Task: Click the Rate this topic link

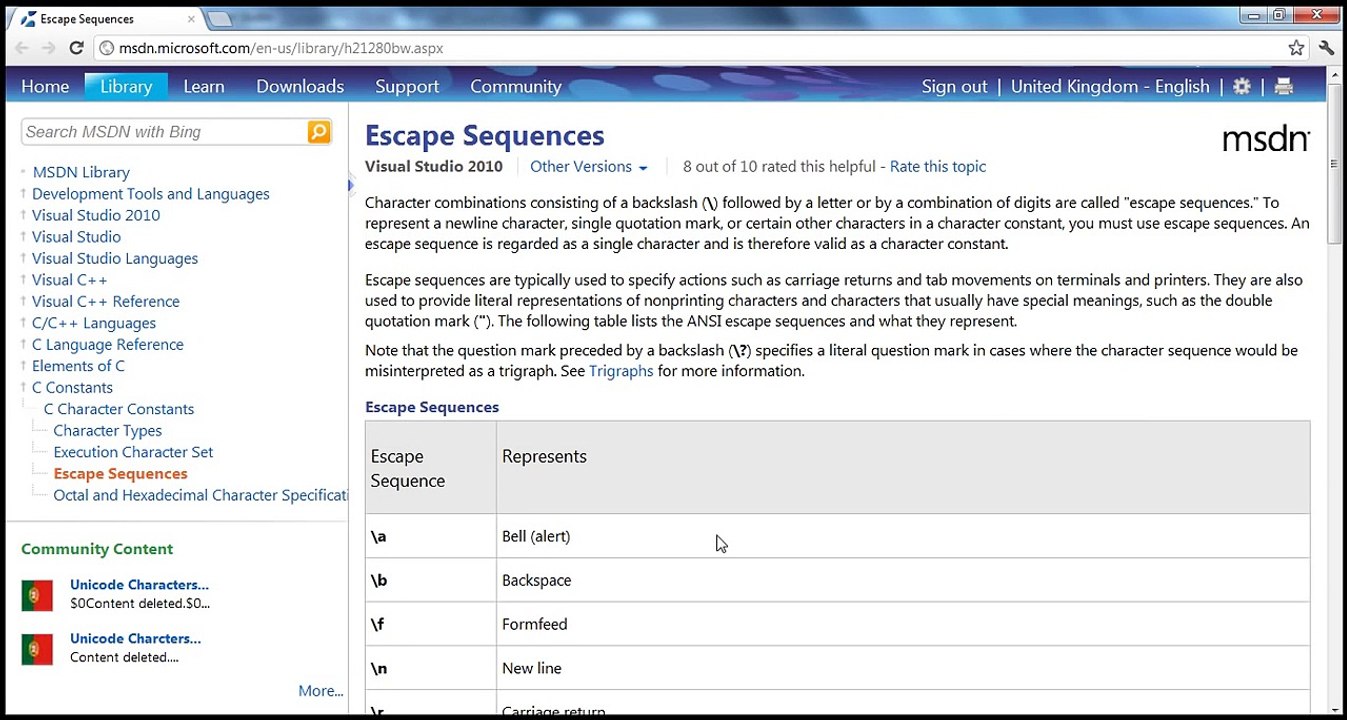Action: click(x=938, y=167)
